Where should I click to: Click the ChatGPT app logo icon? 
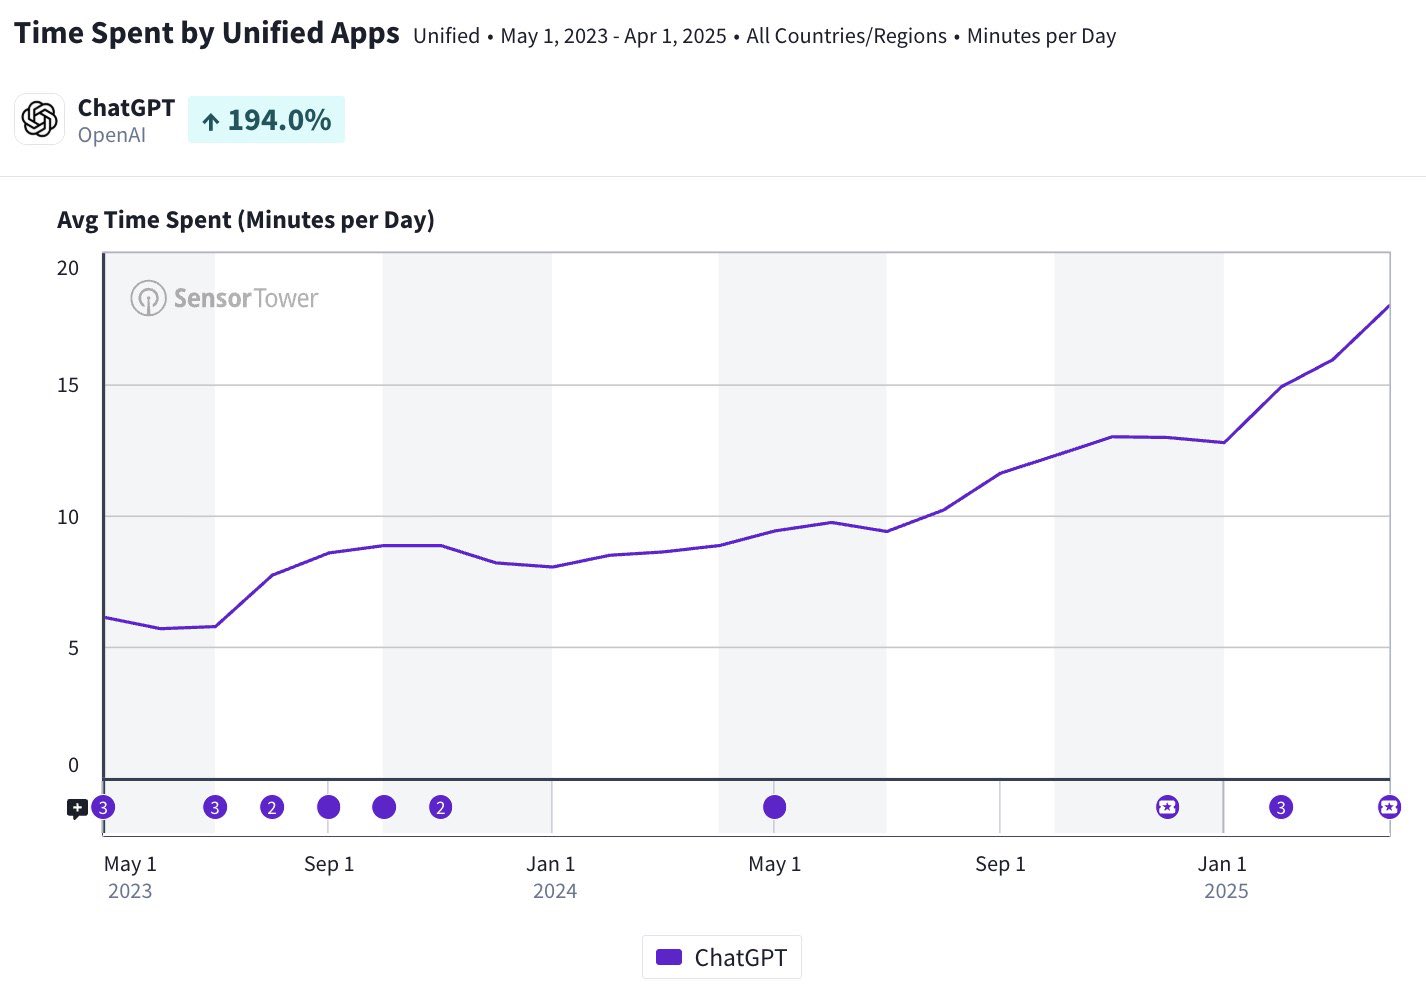tap(40, 119)
